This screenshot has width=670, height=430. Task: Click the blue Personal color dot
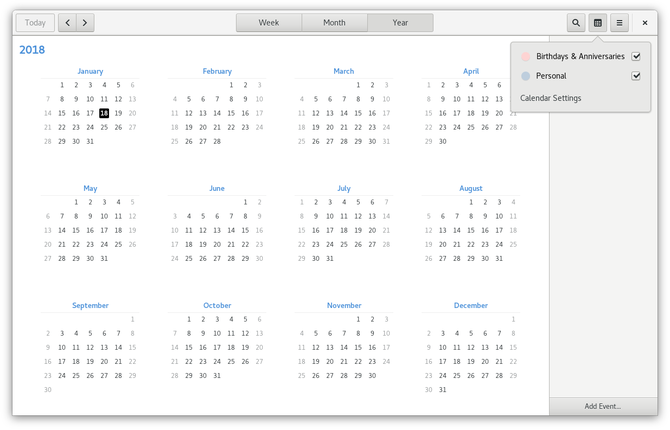point(526,76)
